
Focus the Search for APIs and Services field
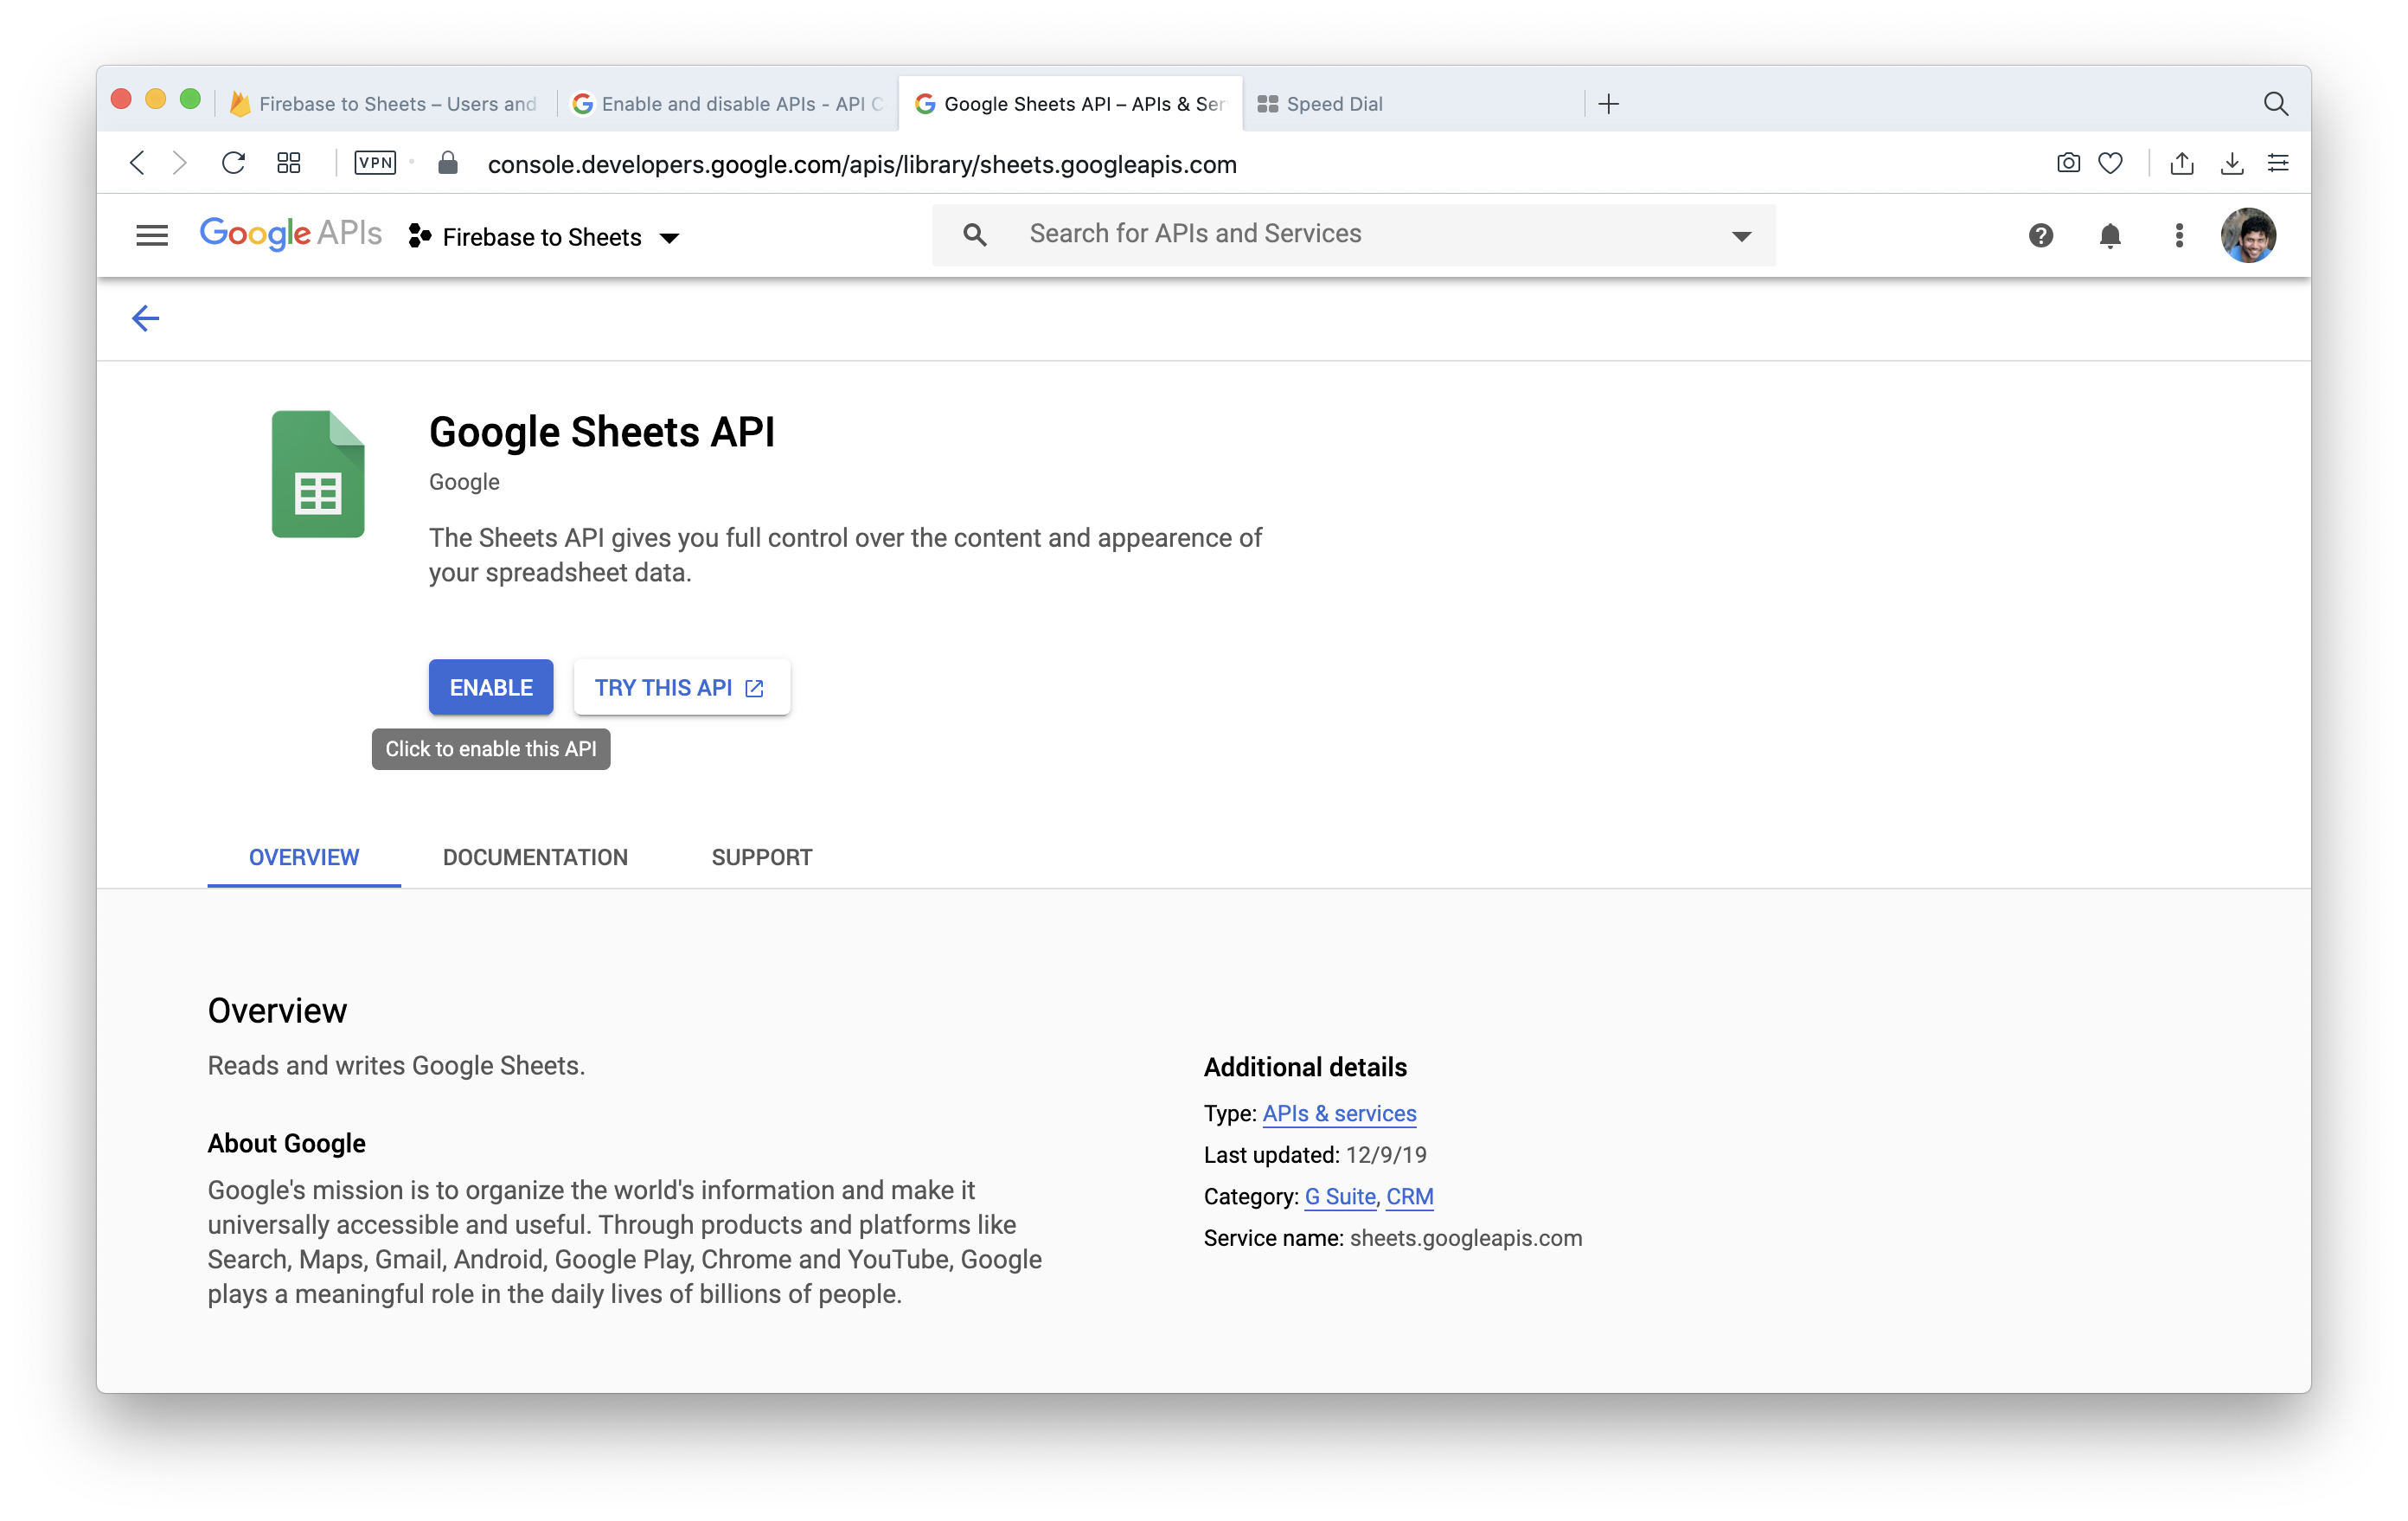(x=1354, y=235)
